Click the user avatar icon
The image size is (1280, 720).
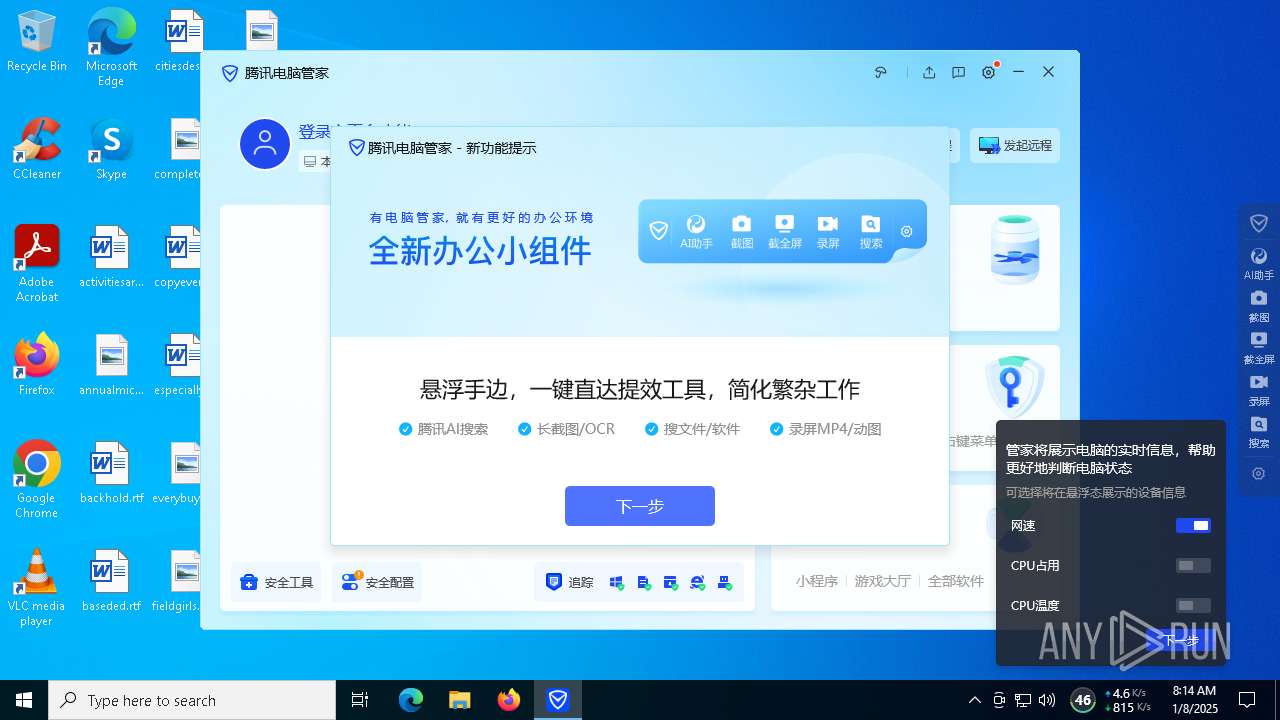click(x=265, y=144)
